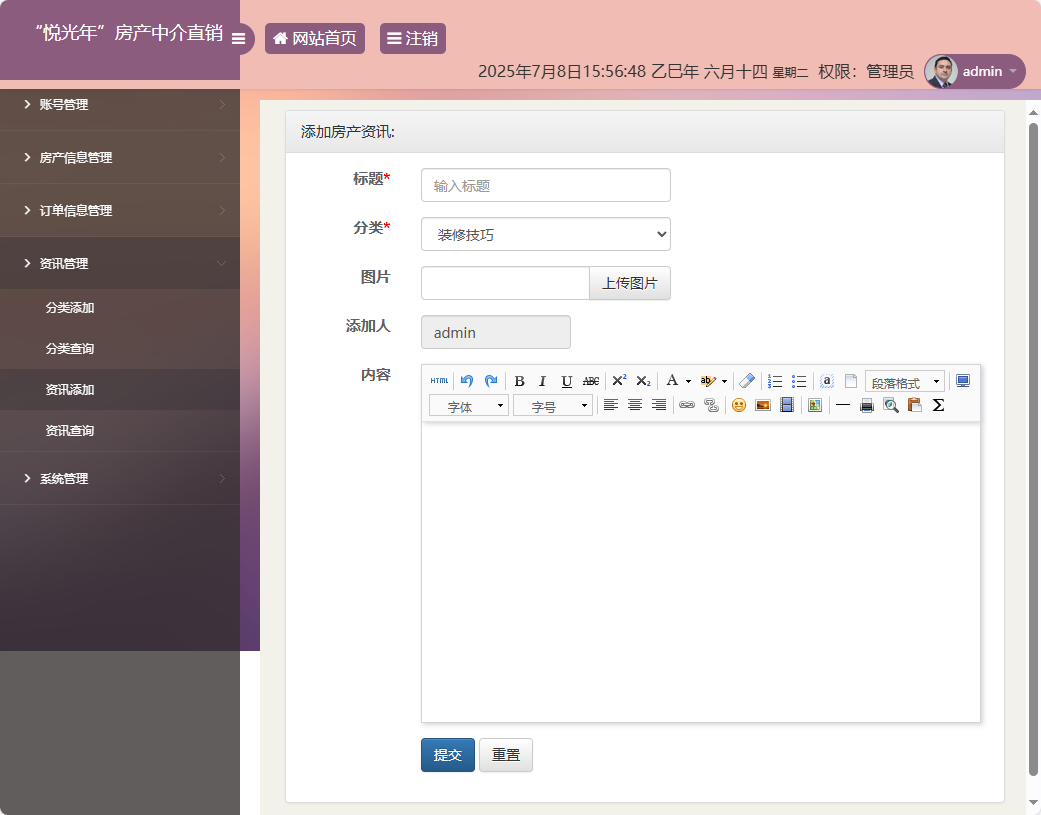Viewport: 1041px width, 815px height.
Task: Click the 提交 submit button
Action: (x=447, y=754)
